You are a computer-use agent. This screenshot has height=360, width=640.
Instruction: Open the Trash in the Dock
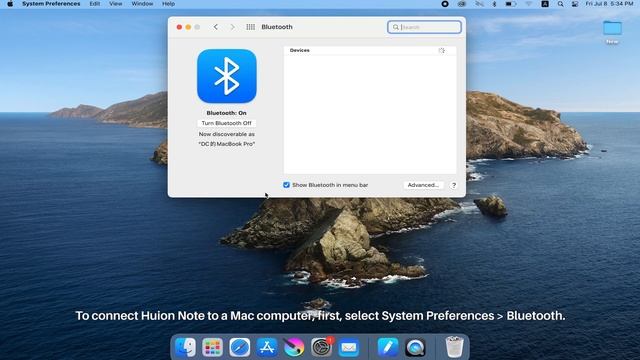(x=454, y=347)
